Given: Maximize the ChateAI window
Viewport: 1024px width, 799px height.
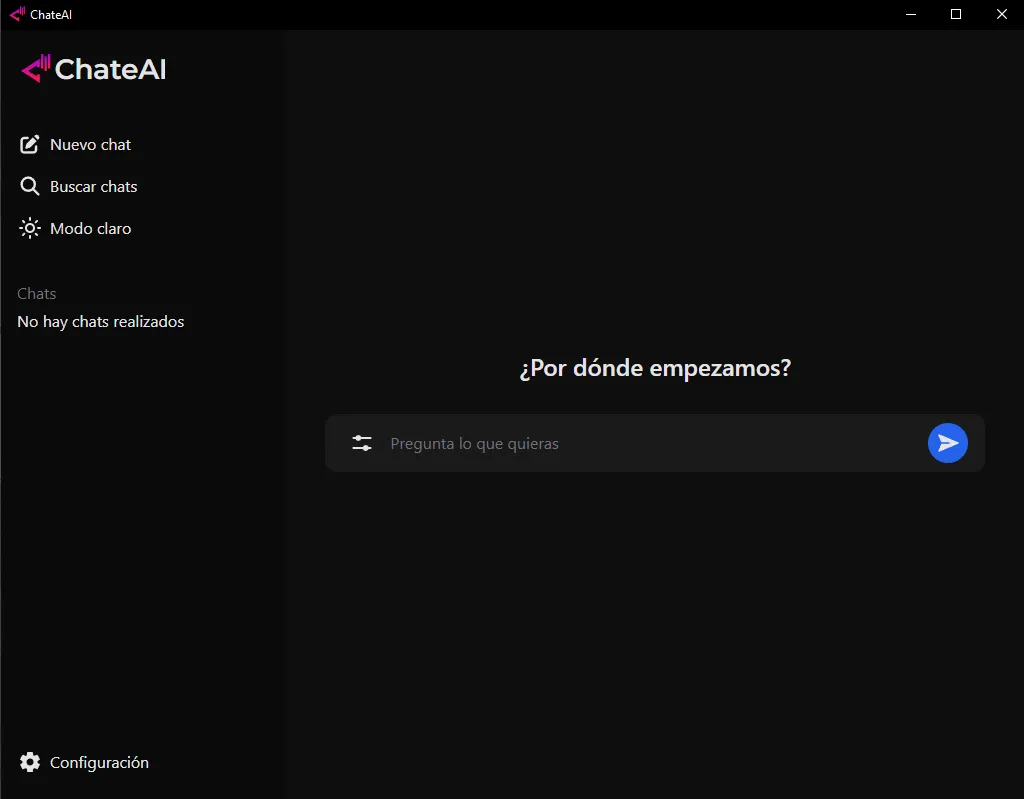Looking at the screenshot, I should click(956, 14).
